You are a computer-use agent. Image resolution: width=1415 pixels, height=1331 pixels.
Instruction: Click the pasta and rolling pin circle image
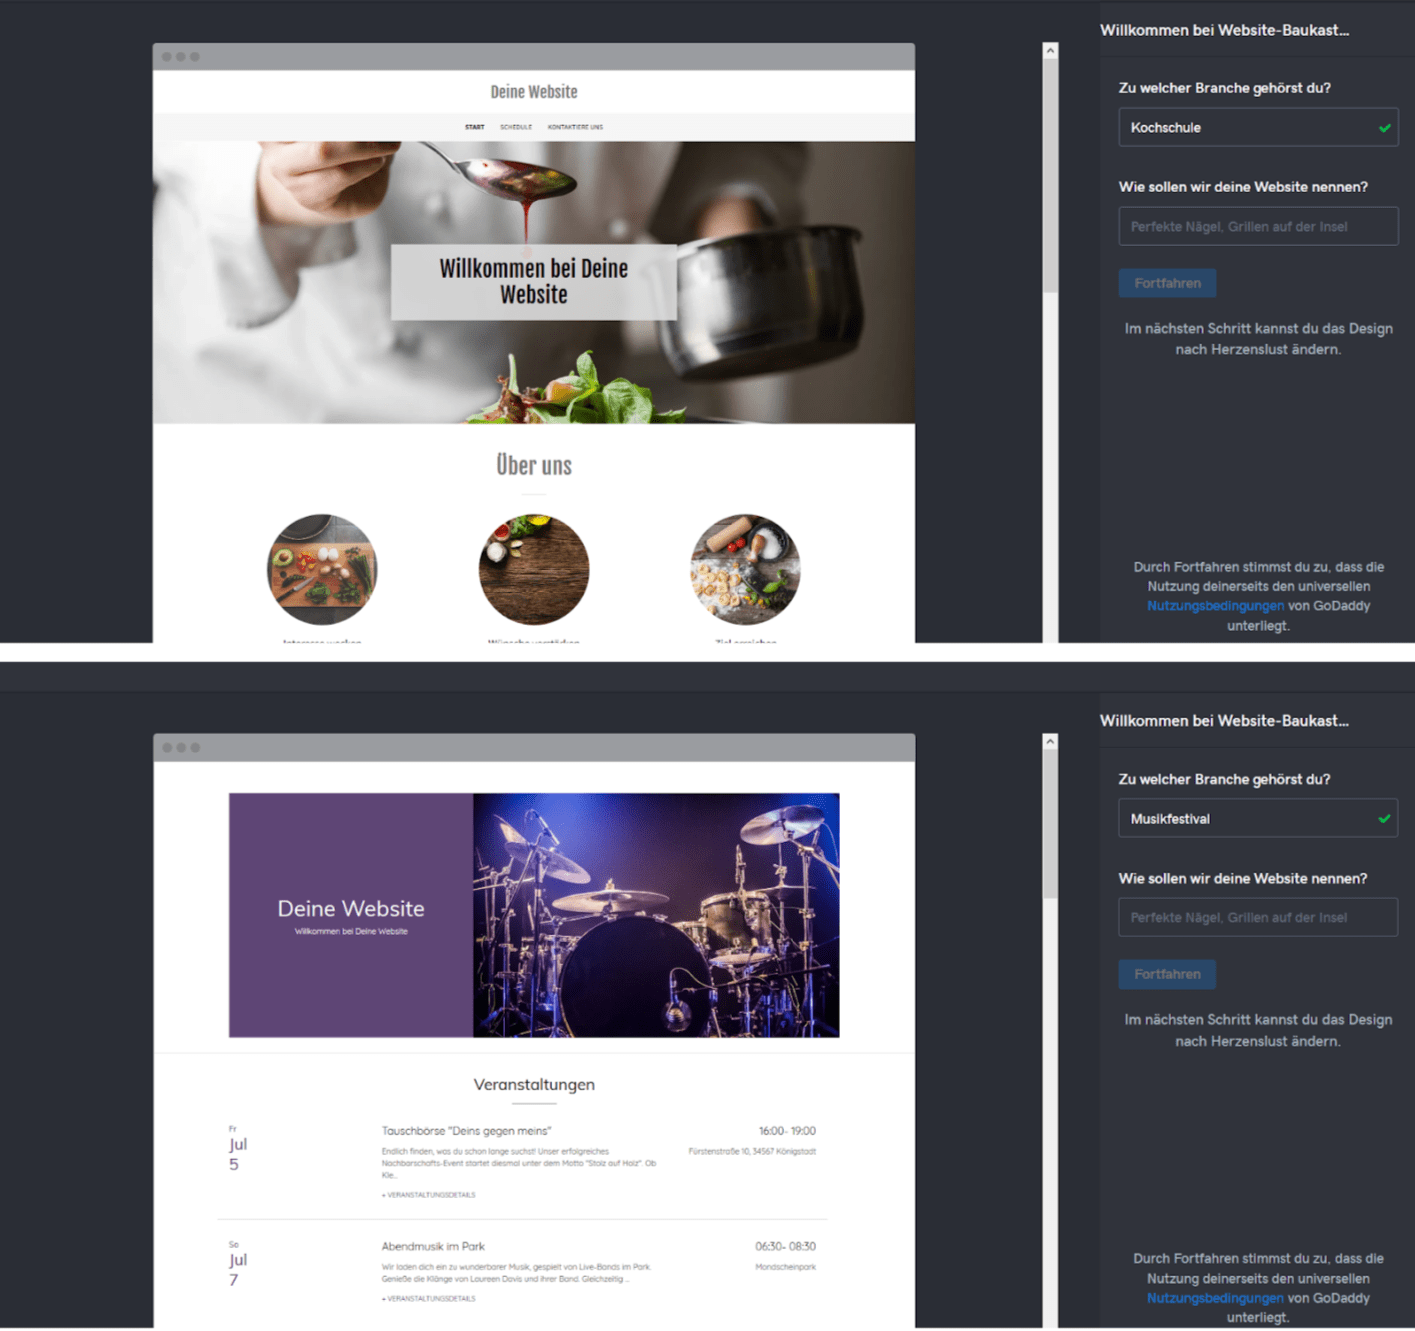[745, 569]
